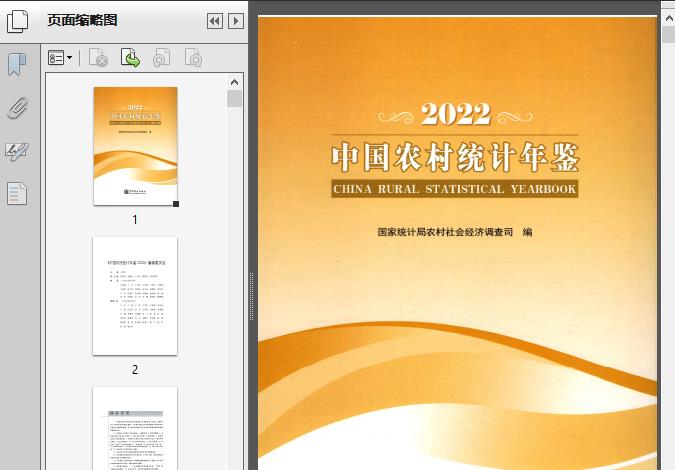Open the document content panel icon
The width and height of the screenshot is (675, 470).
[x=17, y=193]
